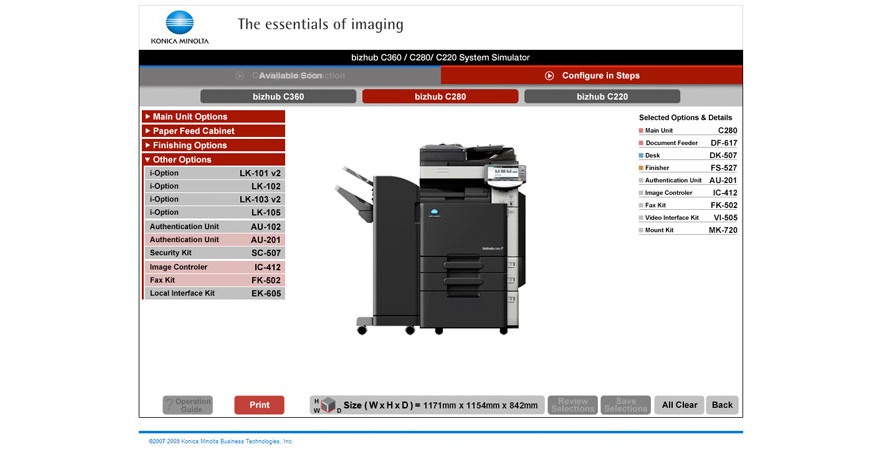This screenshot has width=880, height=457.
Task: Open the Configure in Steps tab
Action: point(592,75)
